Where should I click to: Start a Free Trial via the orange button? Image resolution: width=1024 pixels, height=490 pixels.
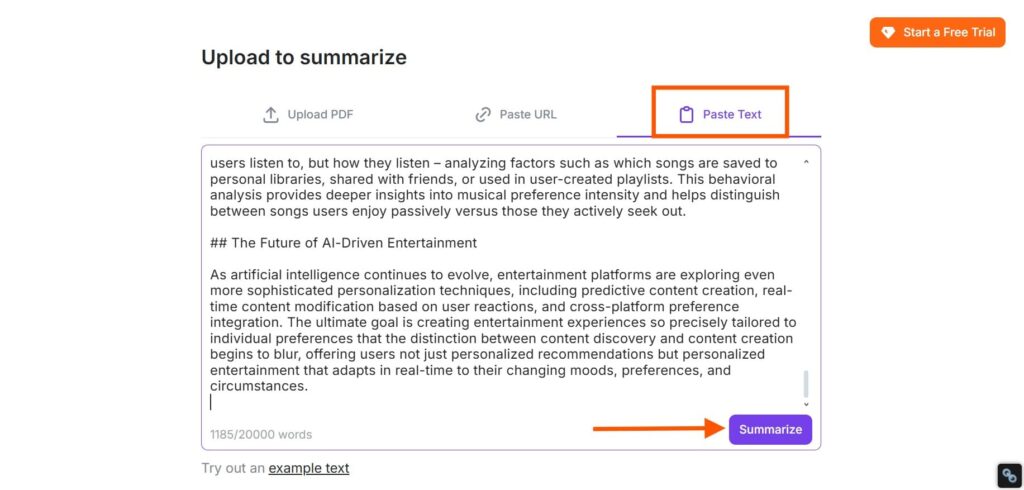click(x=937, y=32)
